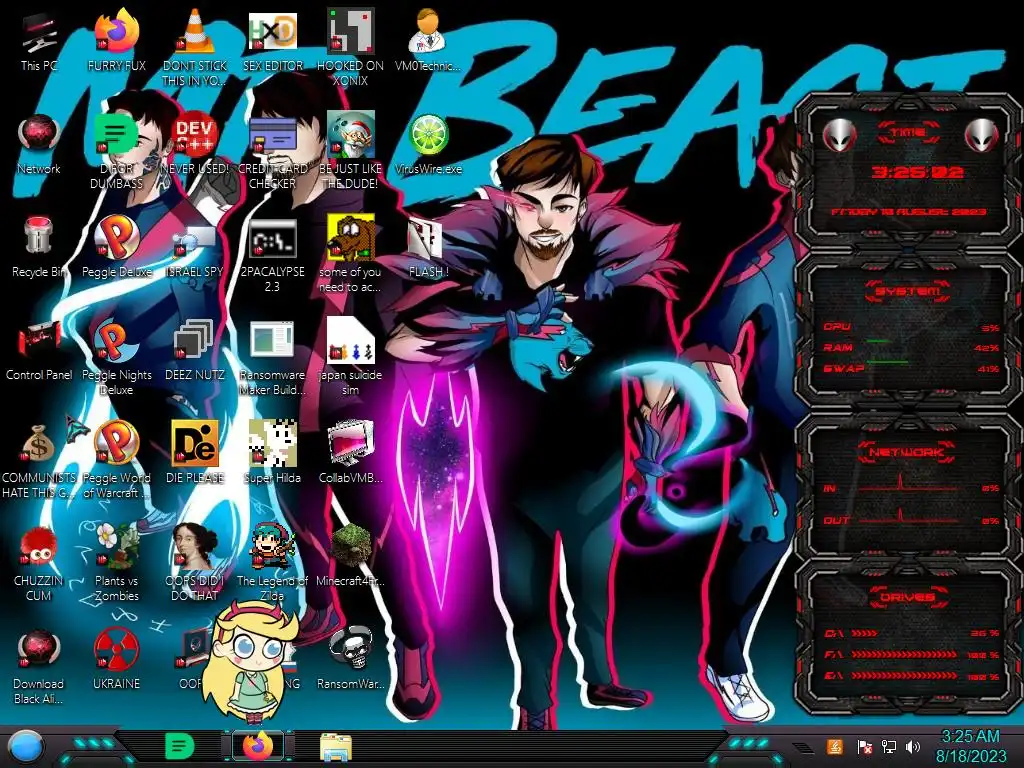
Task: Switch to Firefox on the taskbar
Action: pyautogui.click(x=258, y=746)
